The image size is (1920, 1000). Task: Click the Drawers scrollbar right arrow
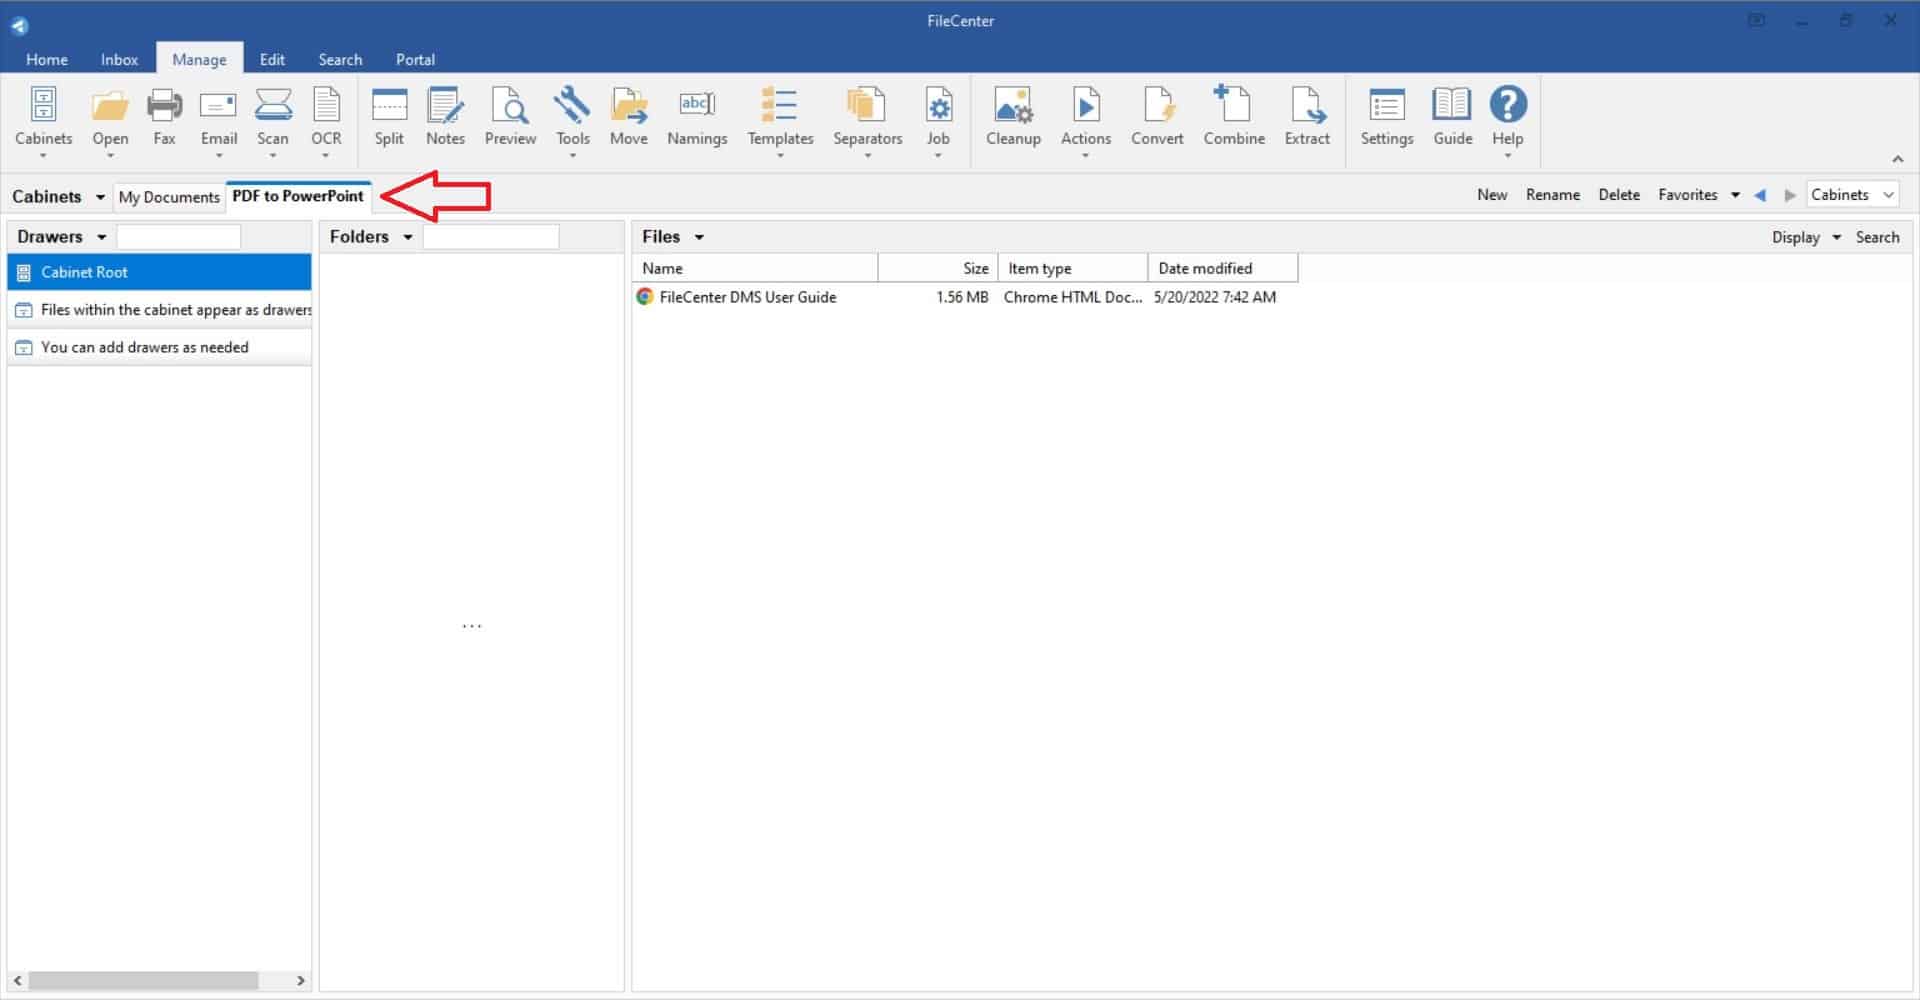(300, 981)
